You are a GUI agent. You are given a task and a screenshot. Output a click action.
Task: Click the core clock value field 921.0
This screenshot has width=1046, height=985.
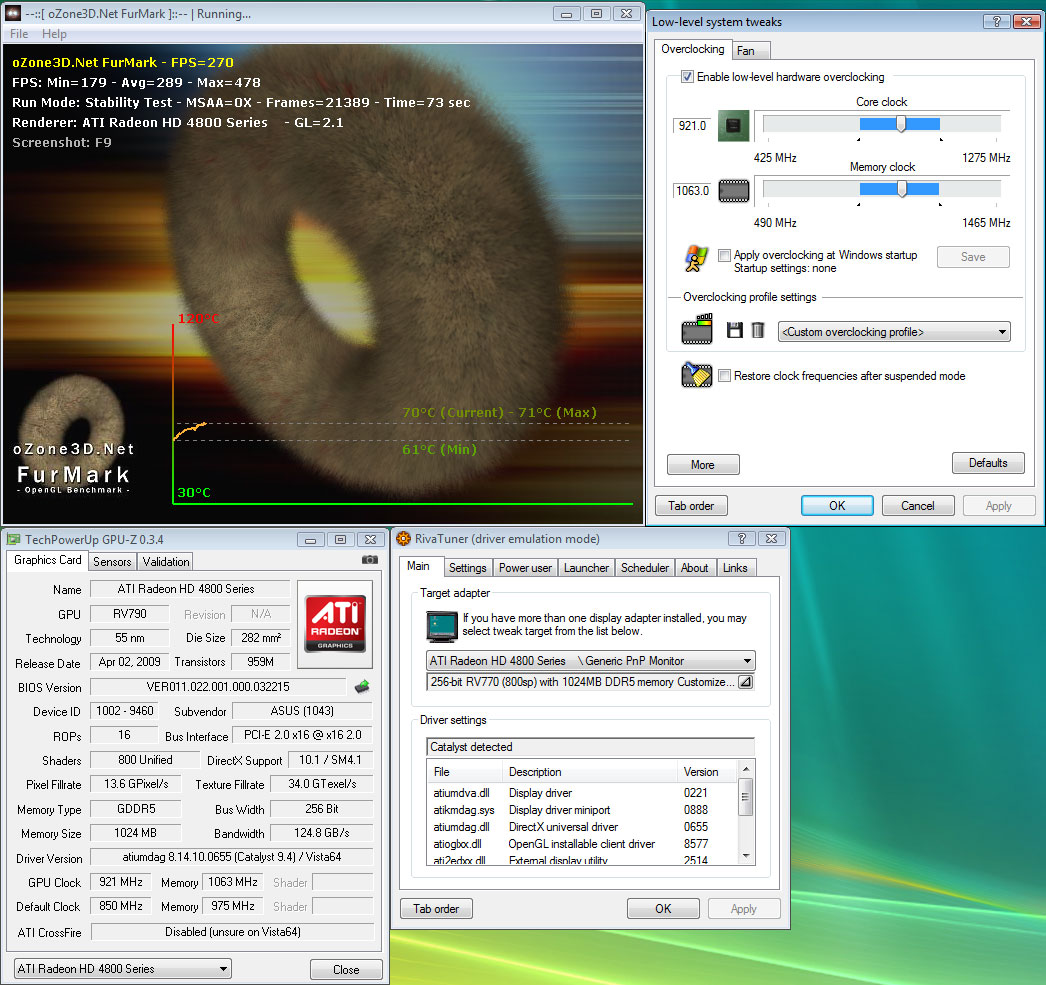692,125
